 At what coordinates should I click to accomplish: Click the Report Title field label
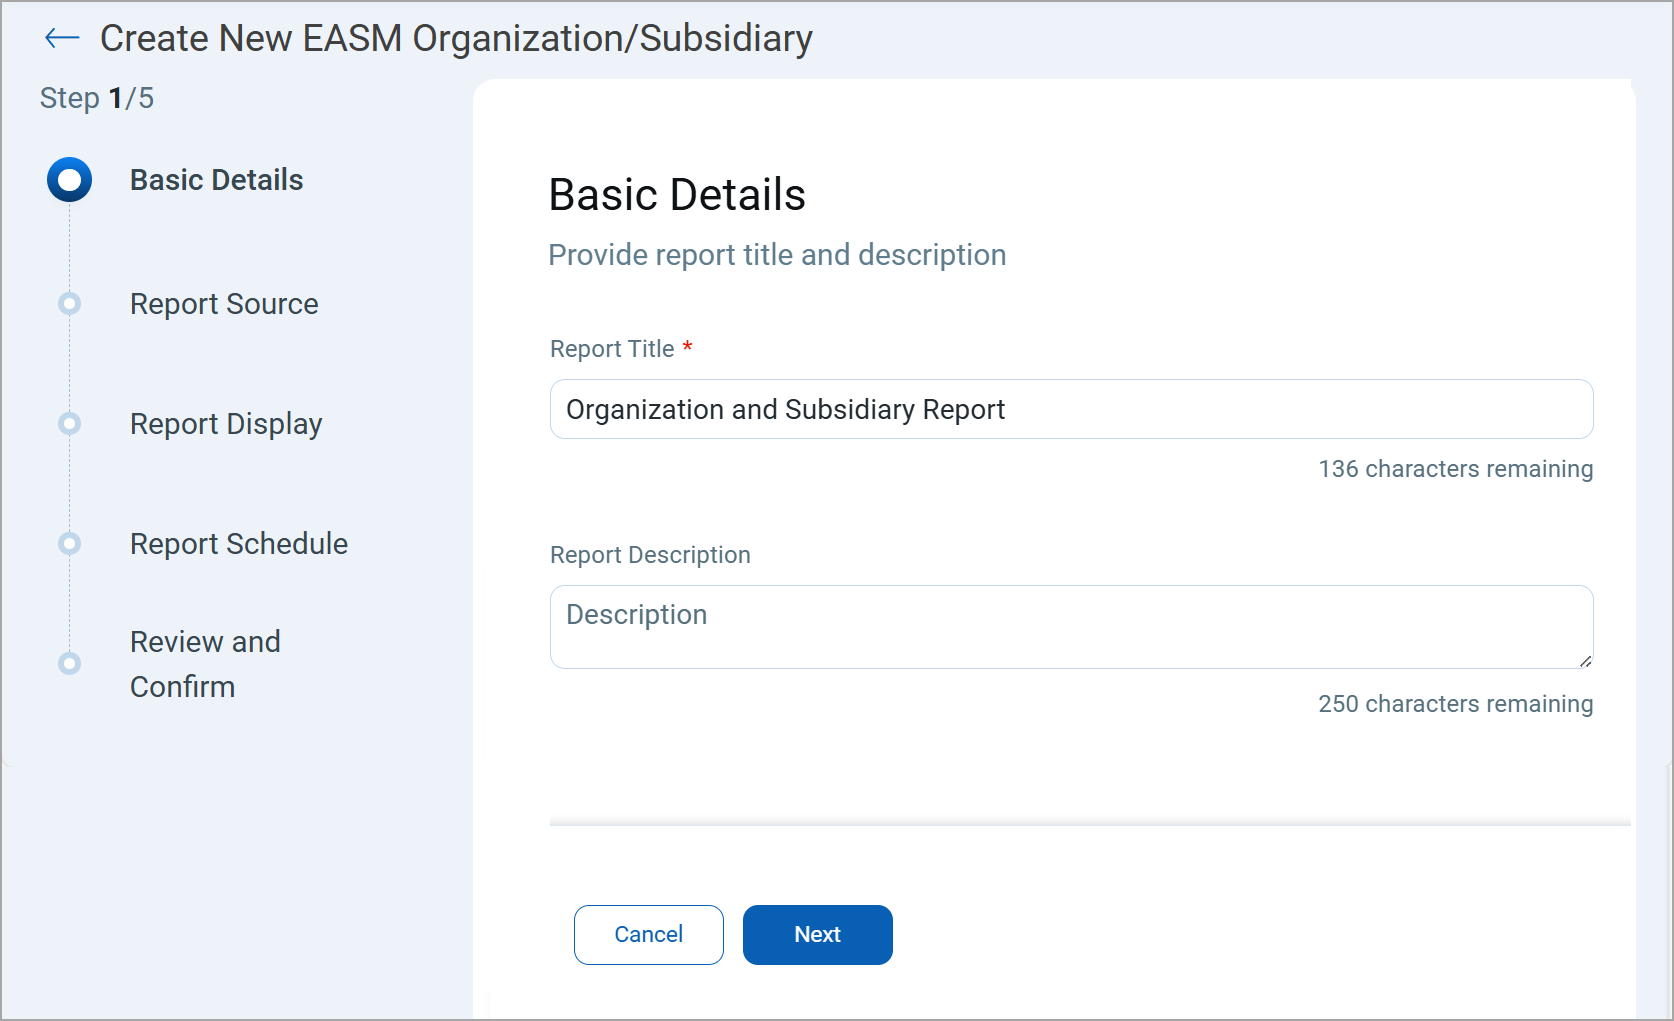click(x=612, y=349)
